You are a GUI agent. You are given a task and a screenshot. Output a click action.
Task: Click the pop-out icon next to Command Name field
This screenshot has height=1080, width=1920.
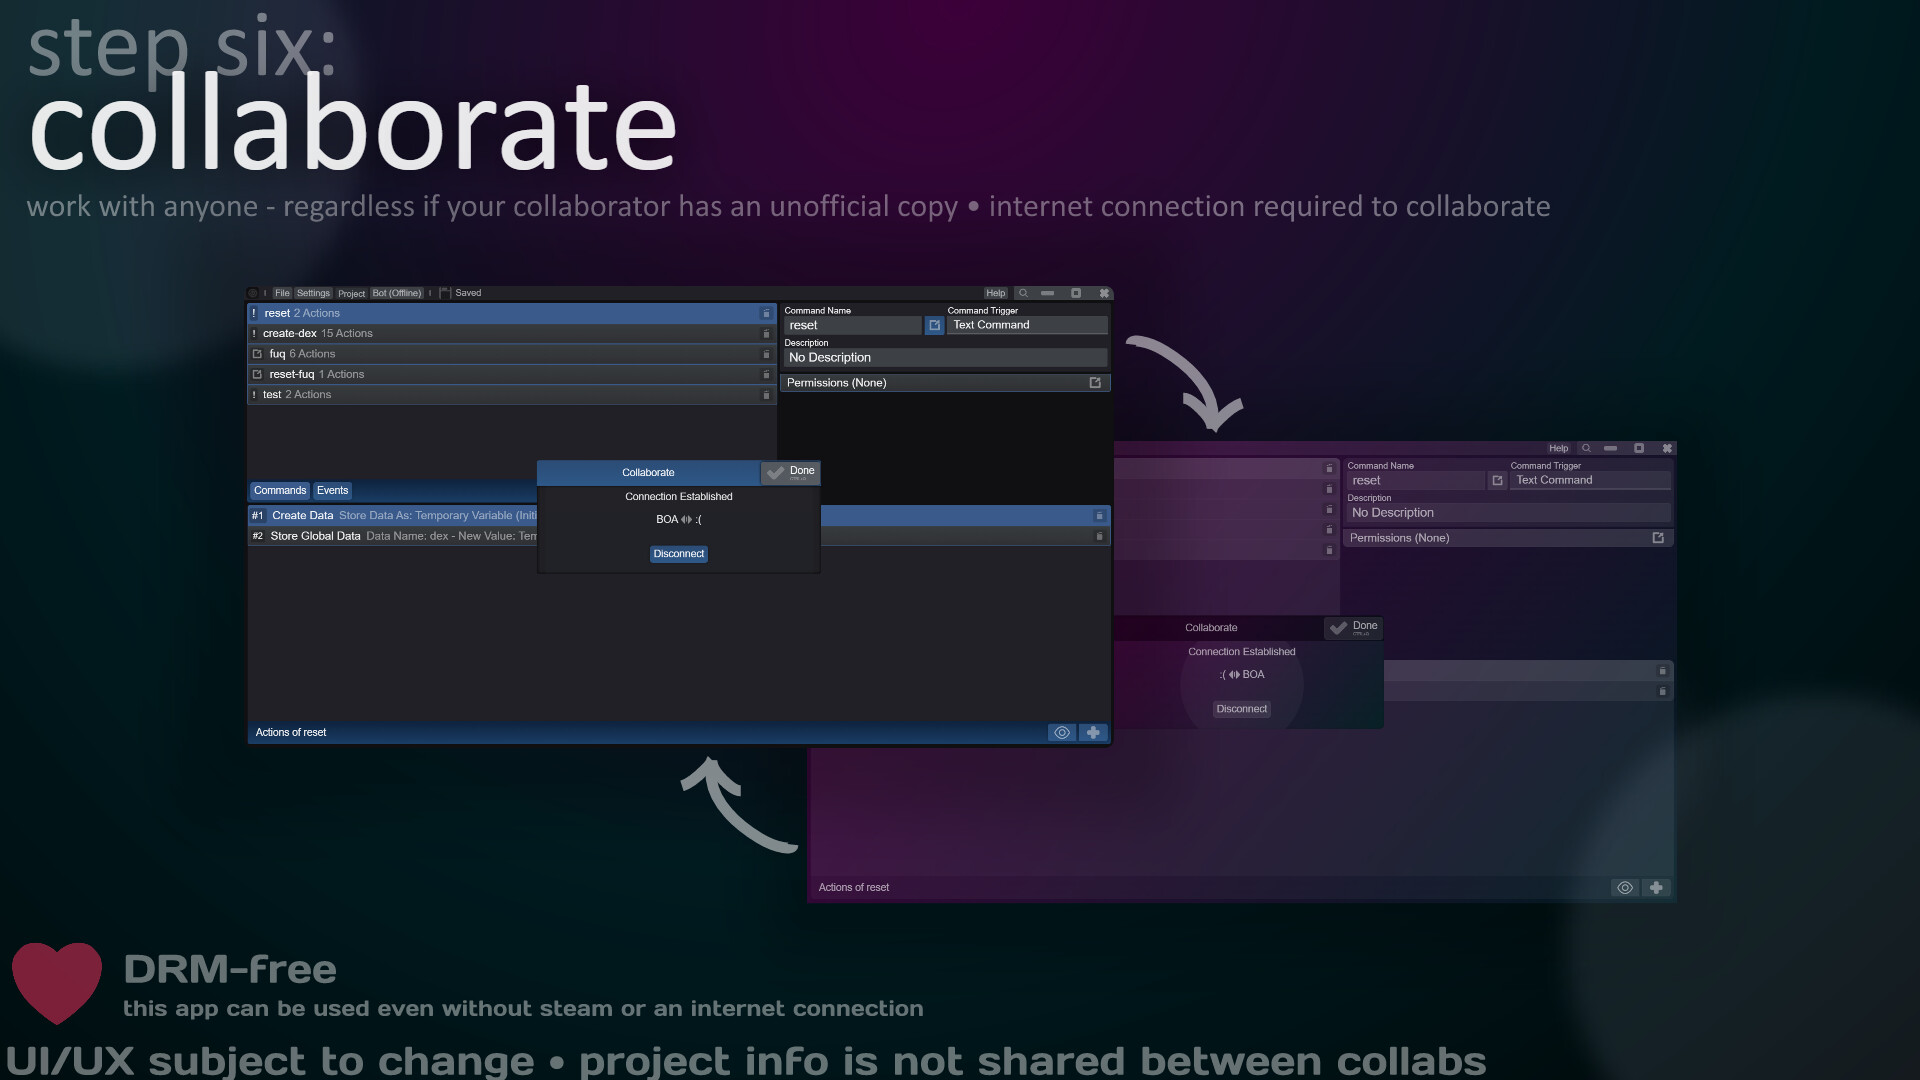(x=934, y=325)
